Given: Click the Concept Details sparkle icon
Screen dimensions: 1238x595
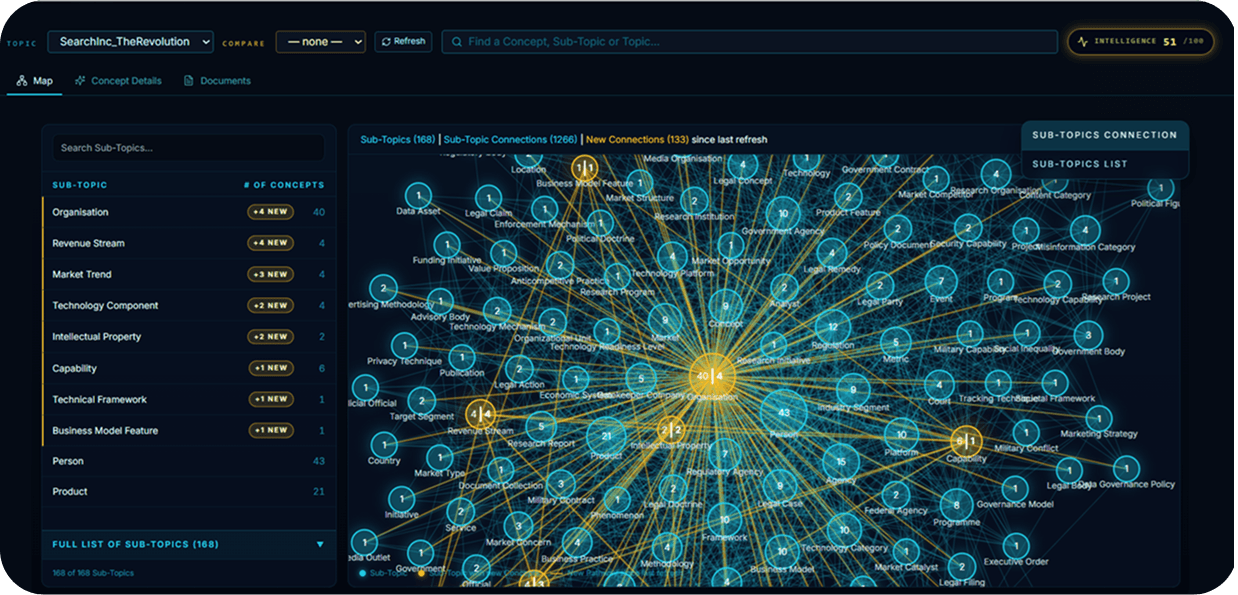Looking at the screenshot, I should (x=80, y=81).
